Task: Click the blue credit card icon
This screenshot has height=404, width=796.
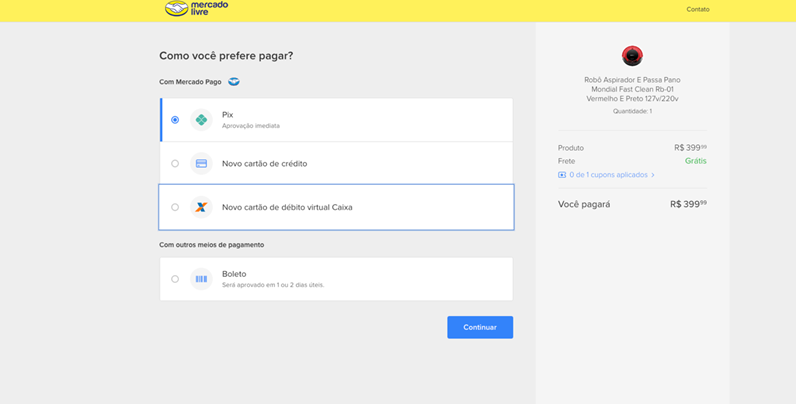Action: 201,163
